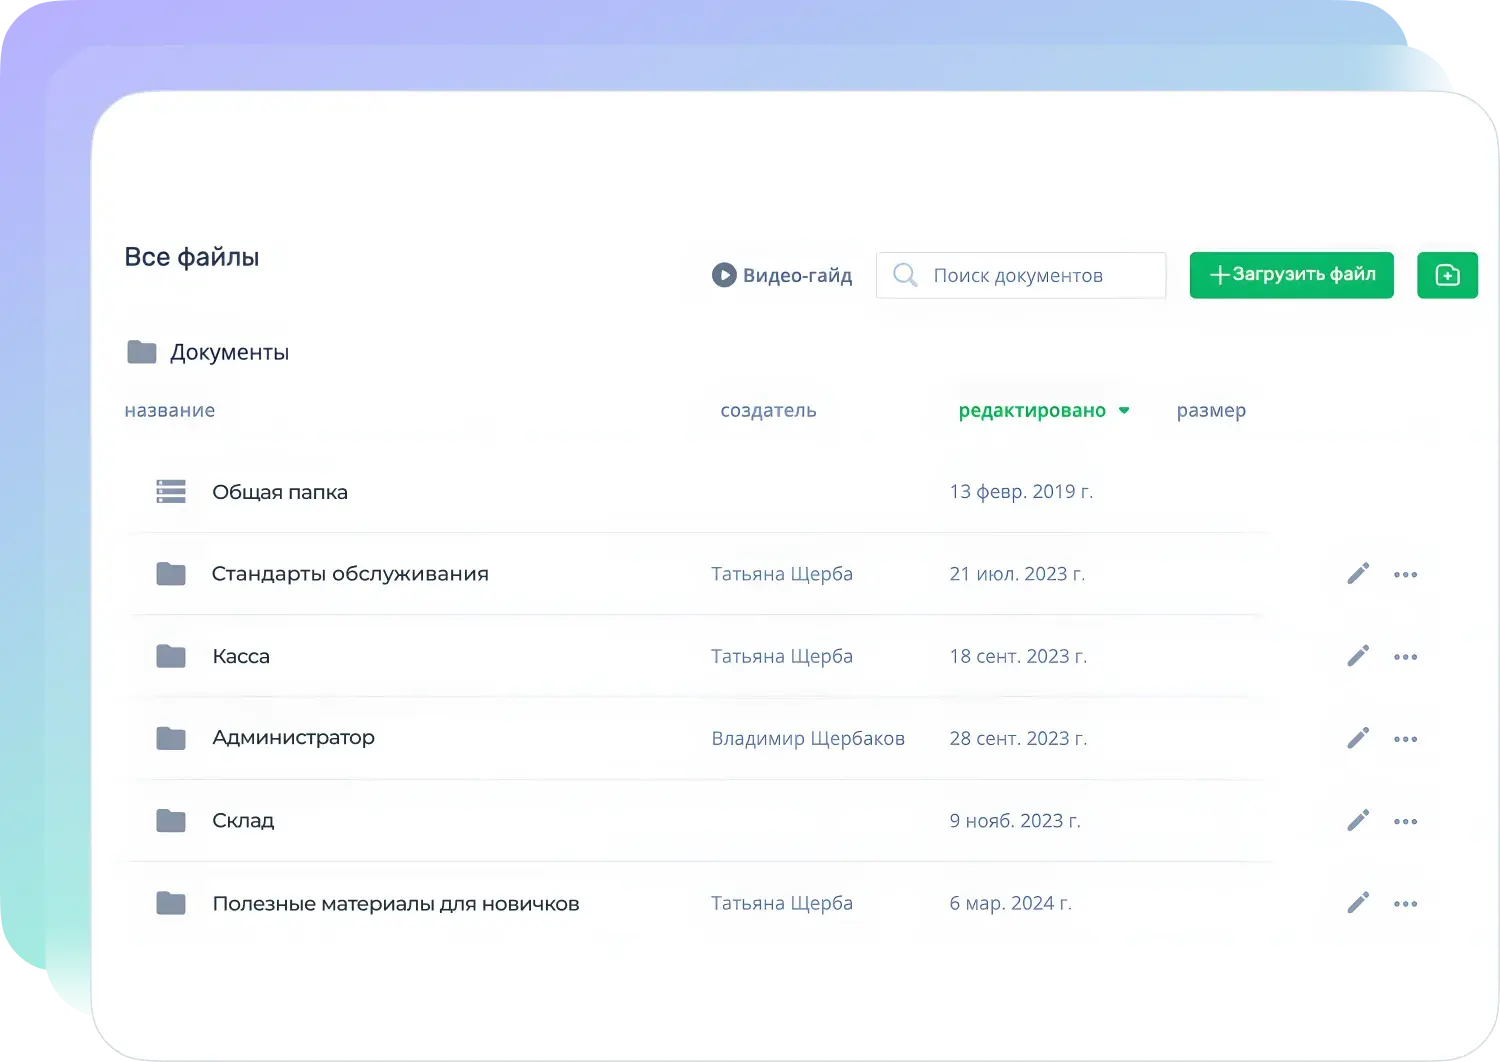The image size is (1500, 1062).
Task: Open Полезные материалы для новичков folder
Action: click(x=396, y=904)
